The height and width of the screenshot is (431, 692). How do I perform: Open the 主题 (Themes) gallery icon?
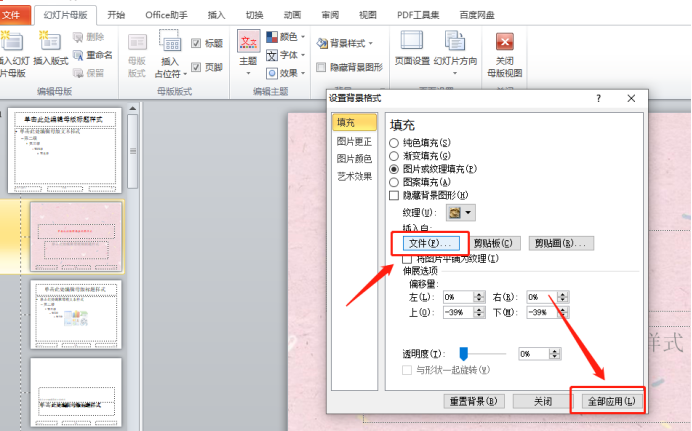click(248, 43)
